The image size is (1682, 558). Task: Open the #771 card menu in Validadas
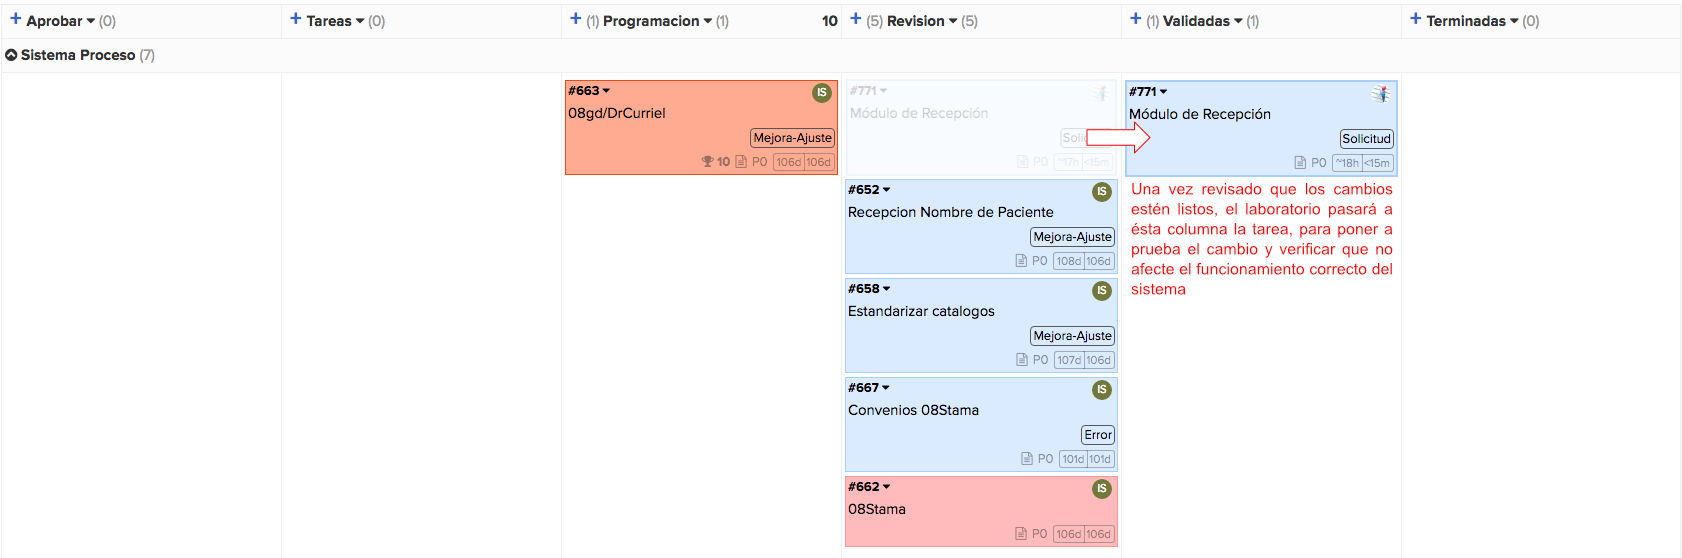click(1163, 92)
